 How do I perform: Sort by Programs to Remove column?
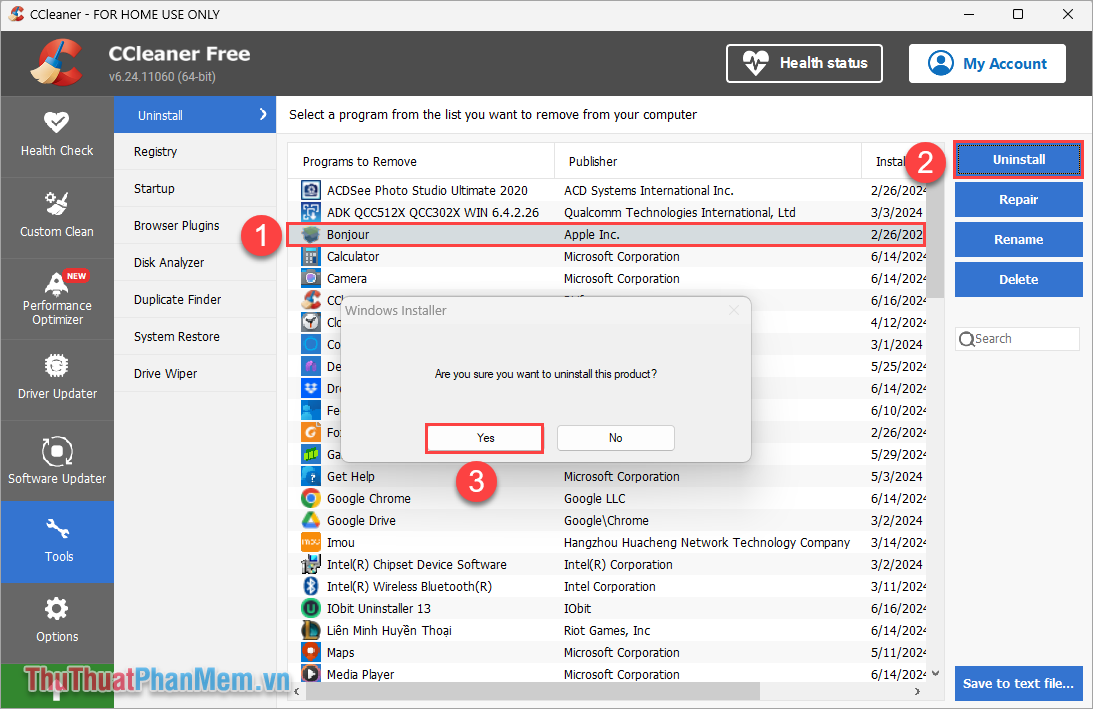421,161
